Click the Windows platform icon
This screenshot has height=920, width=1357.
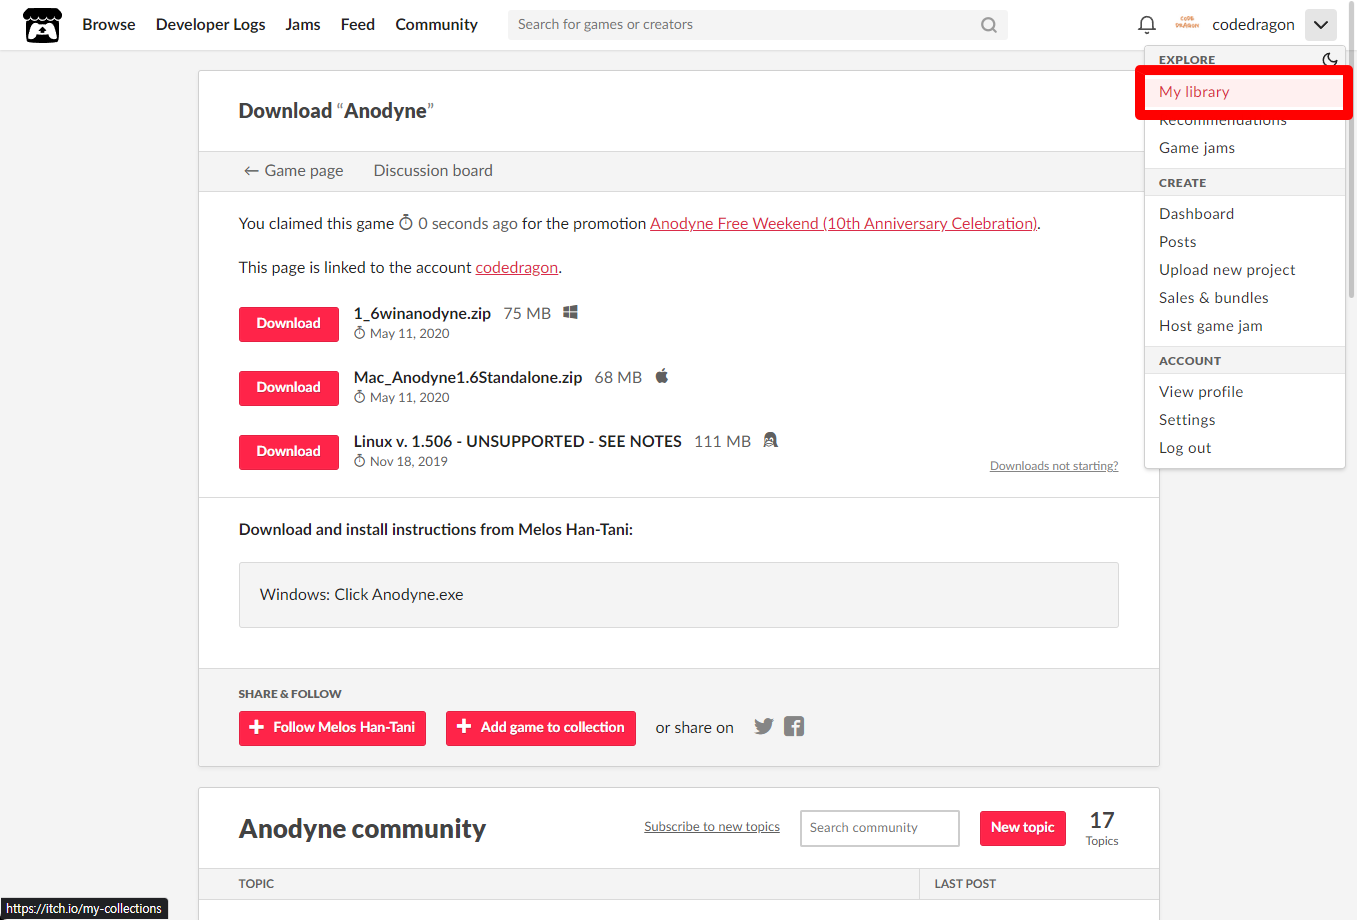click(x=570, y=313)
